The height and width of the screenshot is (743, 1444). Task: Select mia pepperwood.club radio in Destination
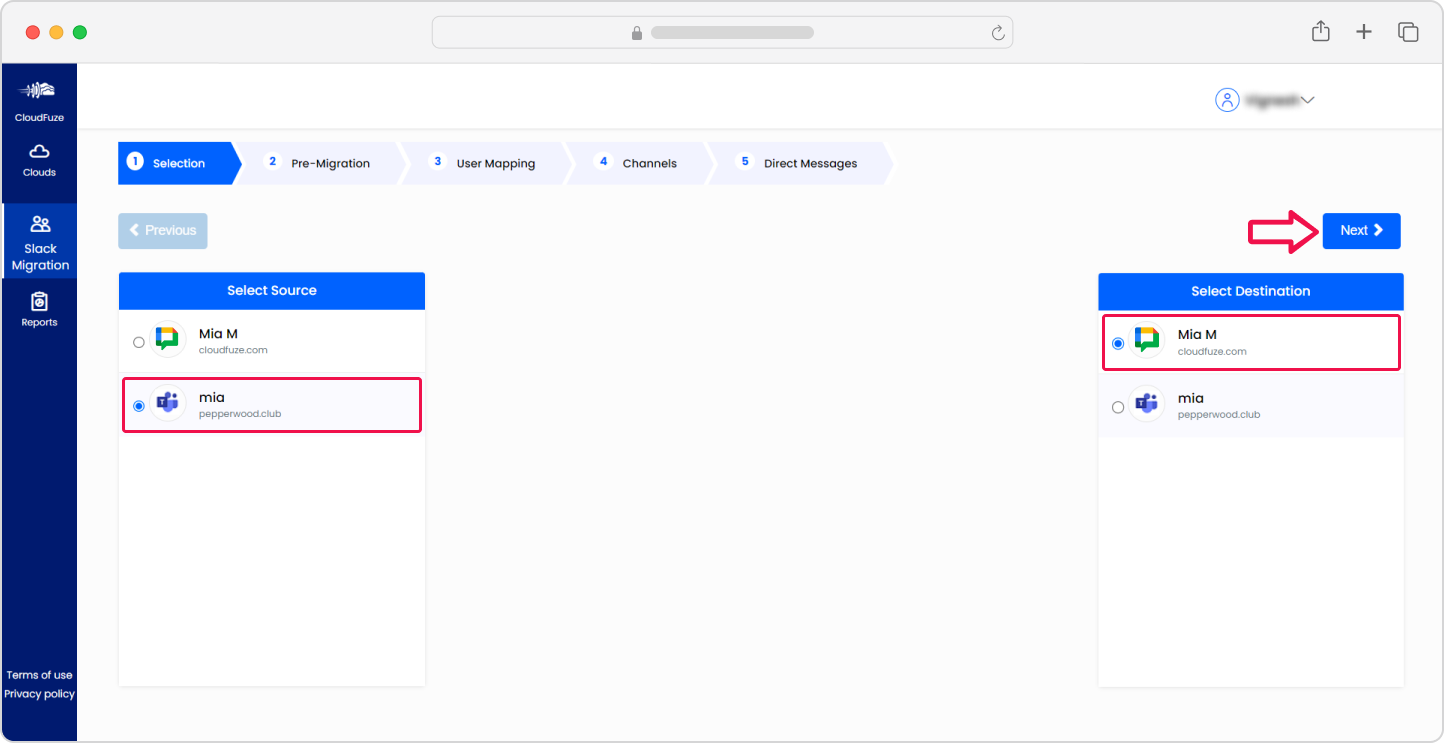[1118, 407]
